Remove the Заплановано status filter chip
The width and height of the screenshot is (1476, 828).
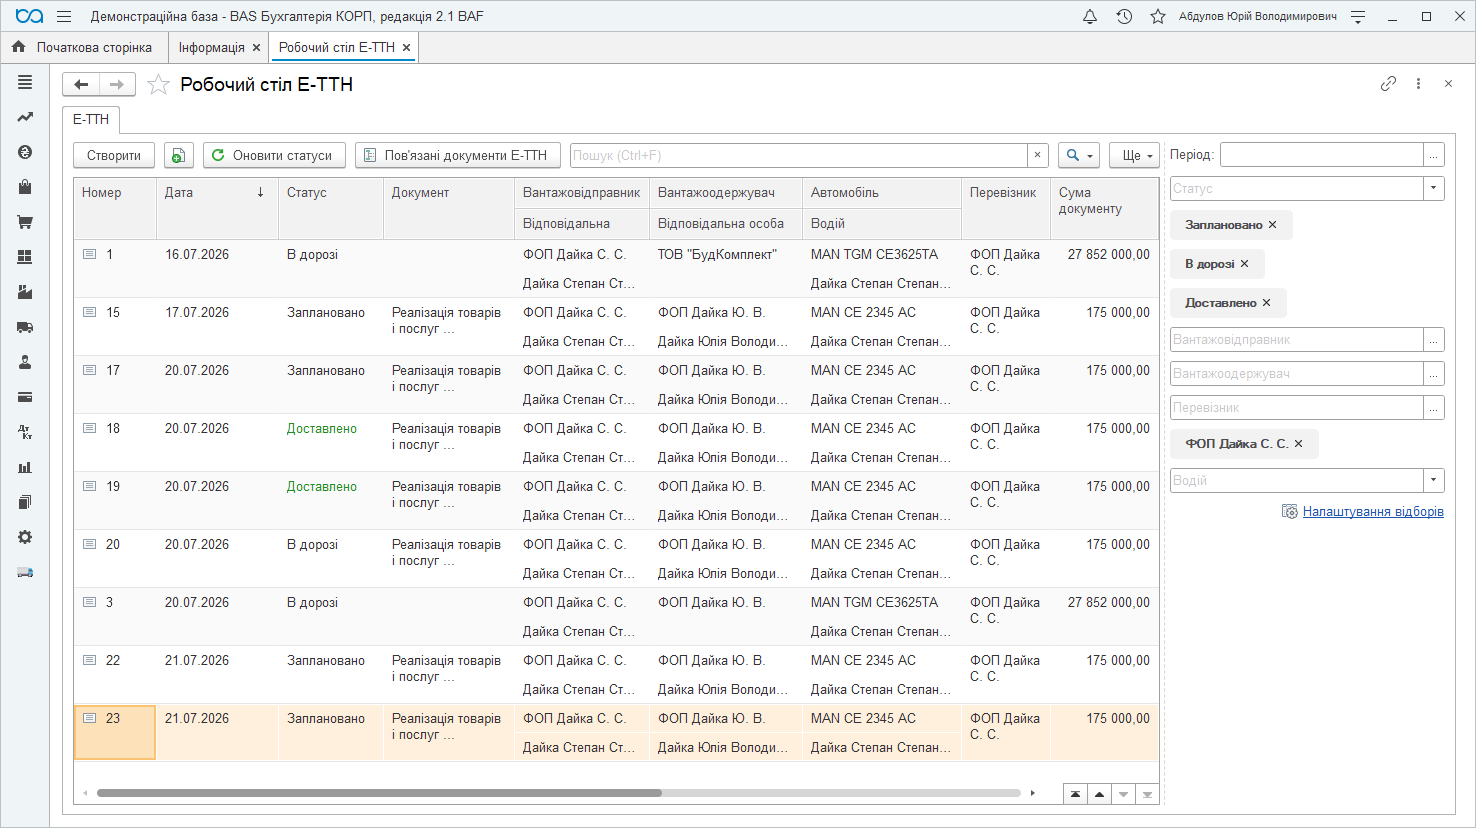[x=1272, y=225]
